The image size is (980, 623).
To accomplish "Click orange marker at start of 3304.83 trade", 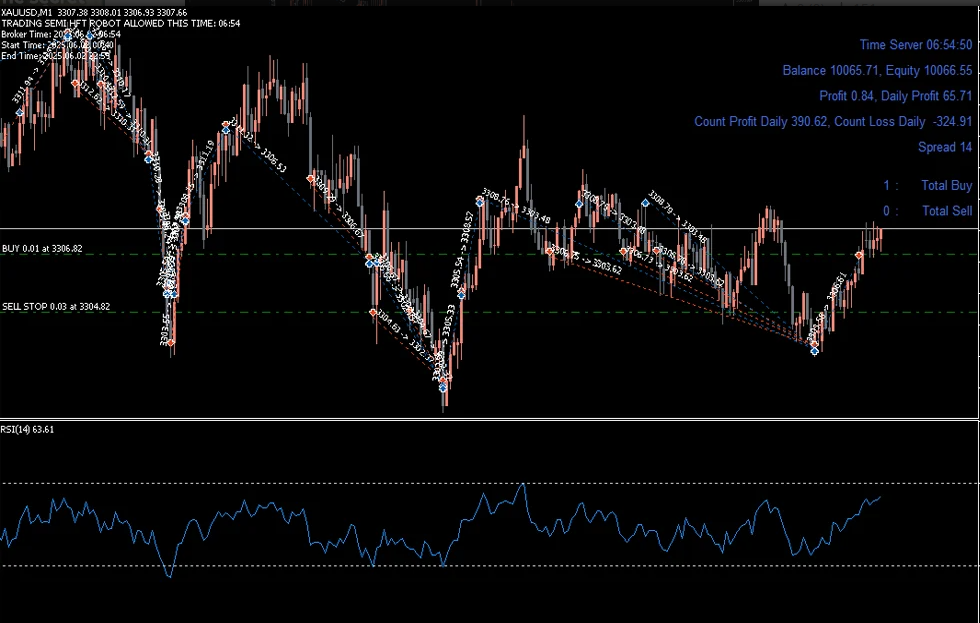I will pos(374,313).
